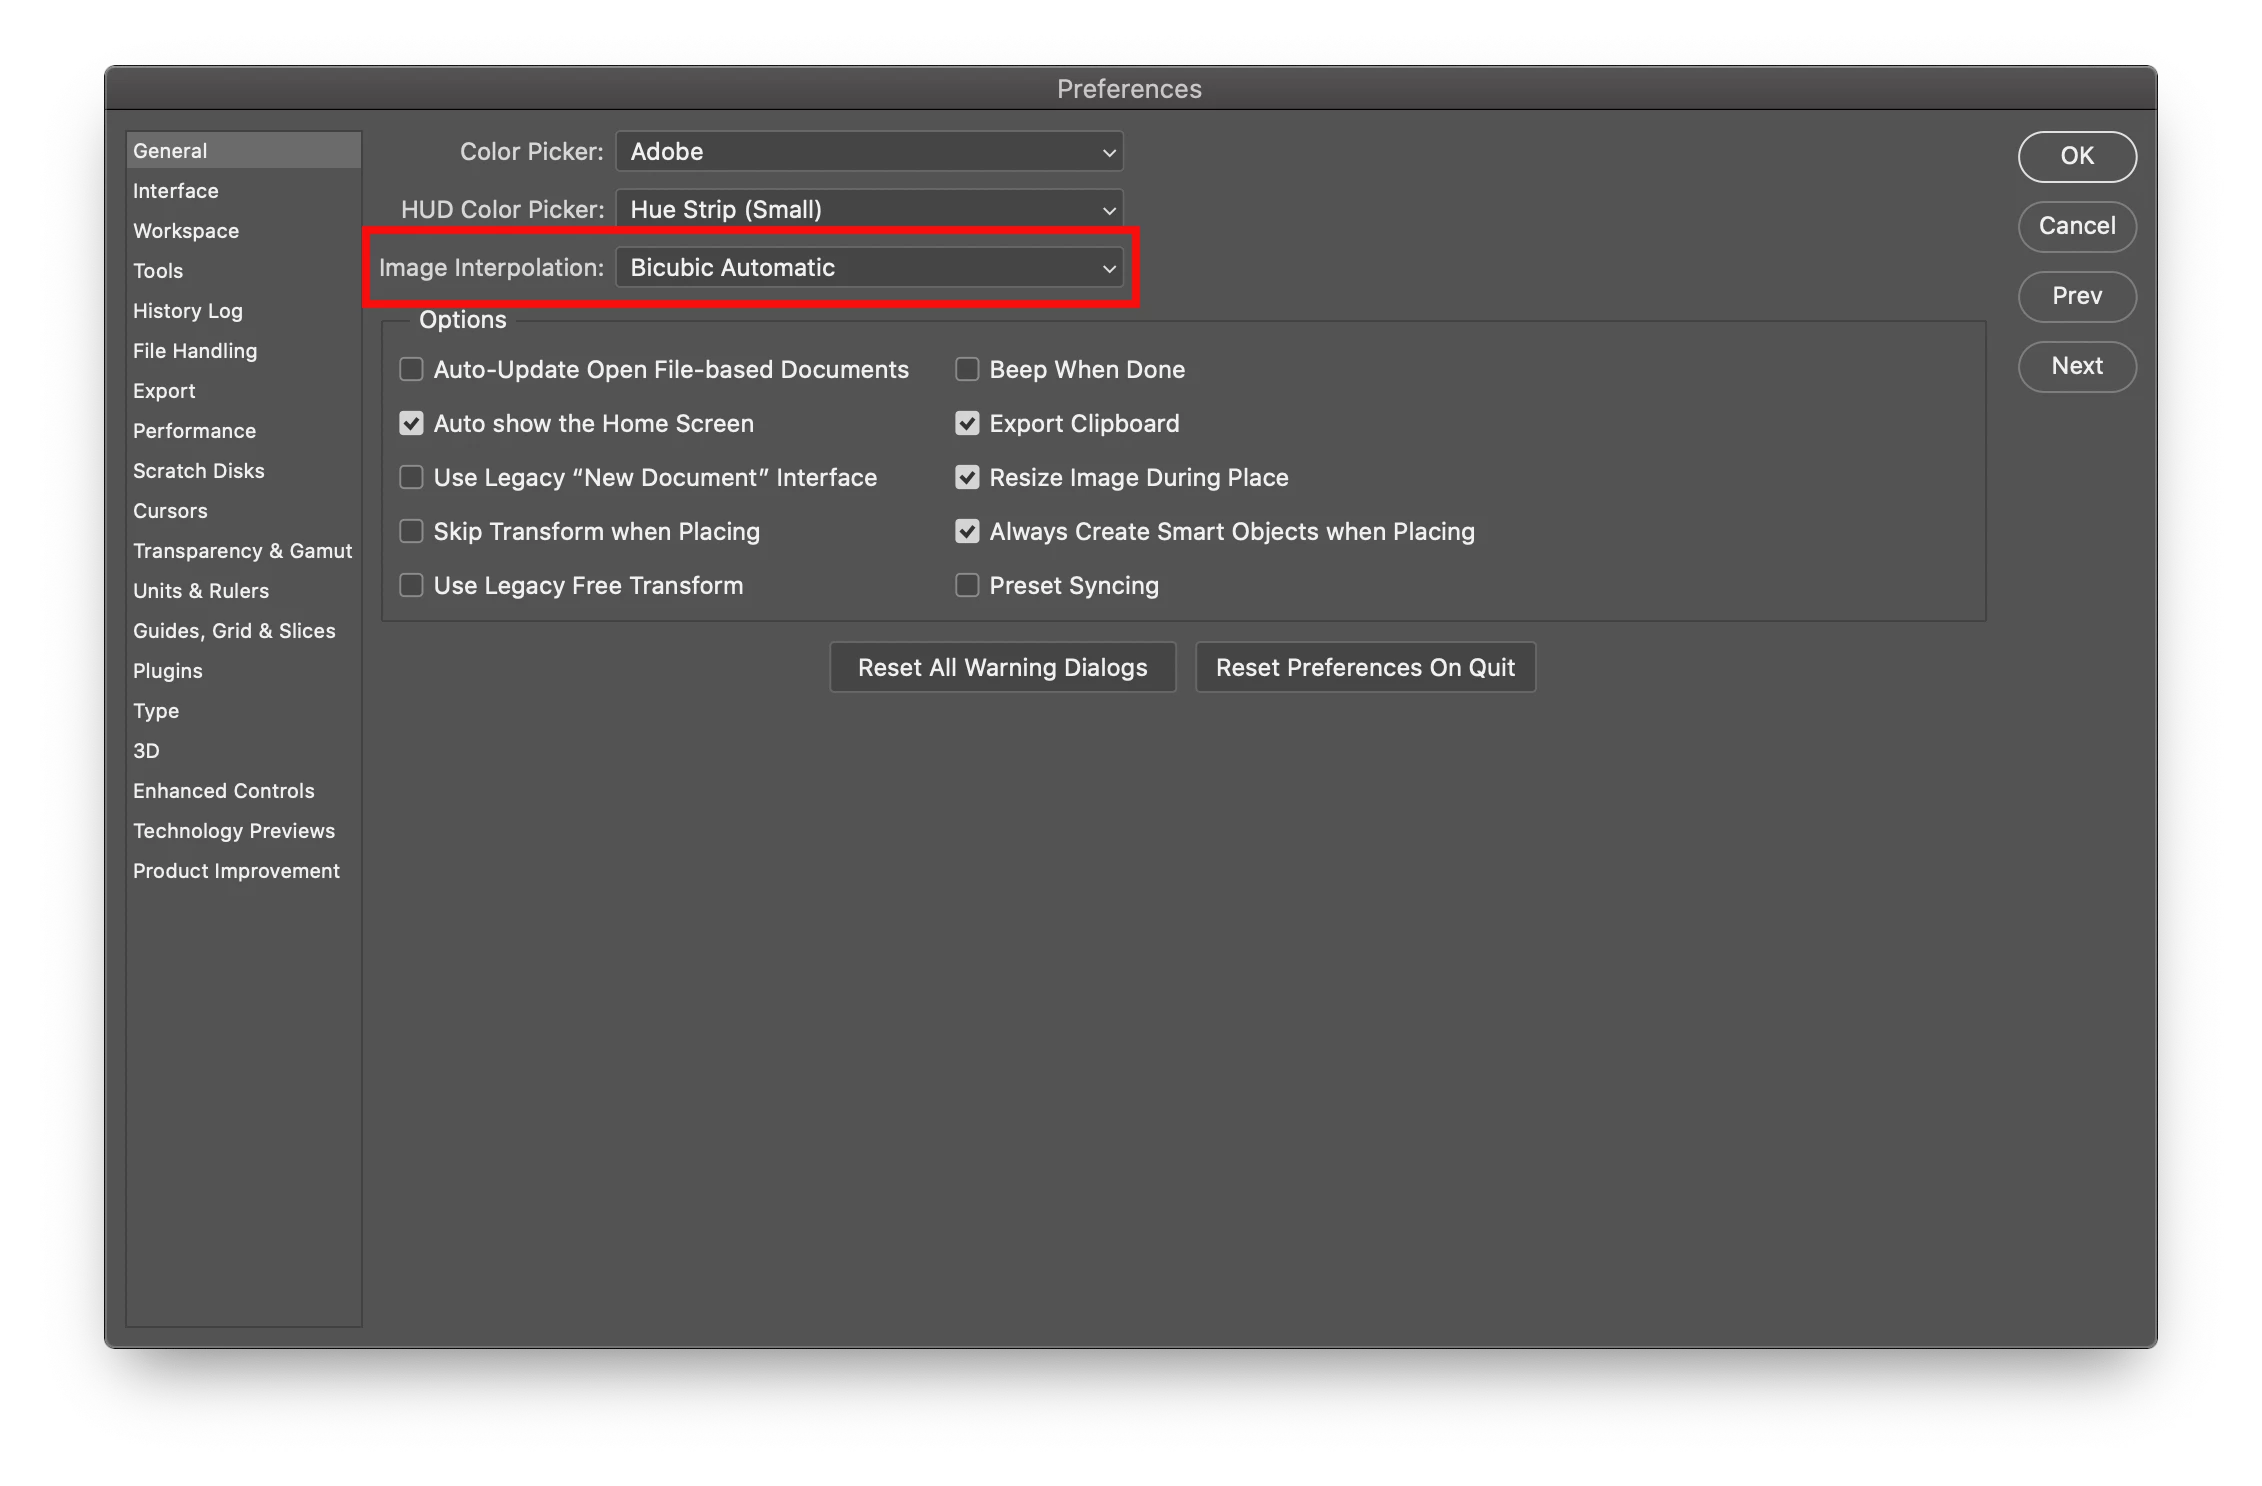This screenshot has height=1486, width=2262.
Task: Open the Color Picker dropdown
Action: (869, 152)
